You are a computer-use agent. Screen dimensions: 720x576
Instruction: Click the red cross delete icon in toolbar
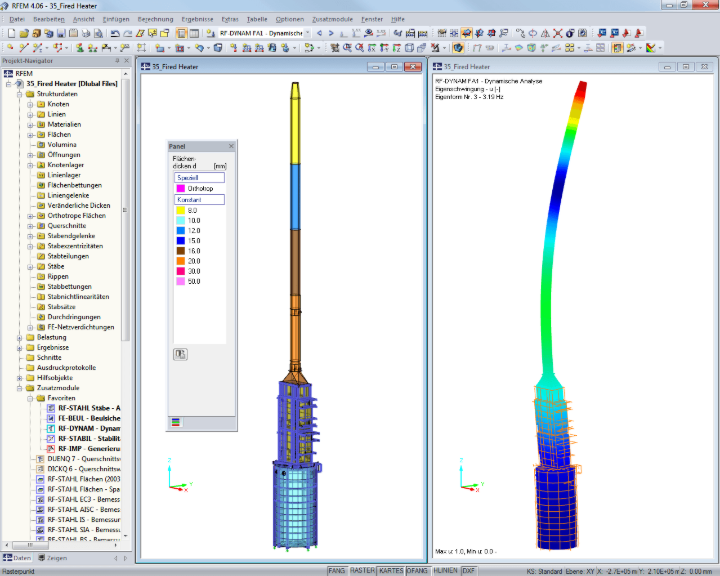coord(557,33)
